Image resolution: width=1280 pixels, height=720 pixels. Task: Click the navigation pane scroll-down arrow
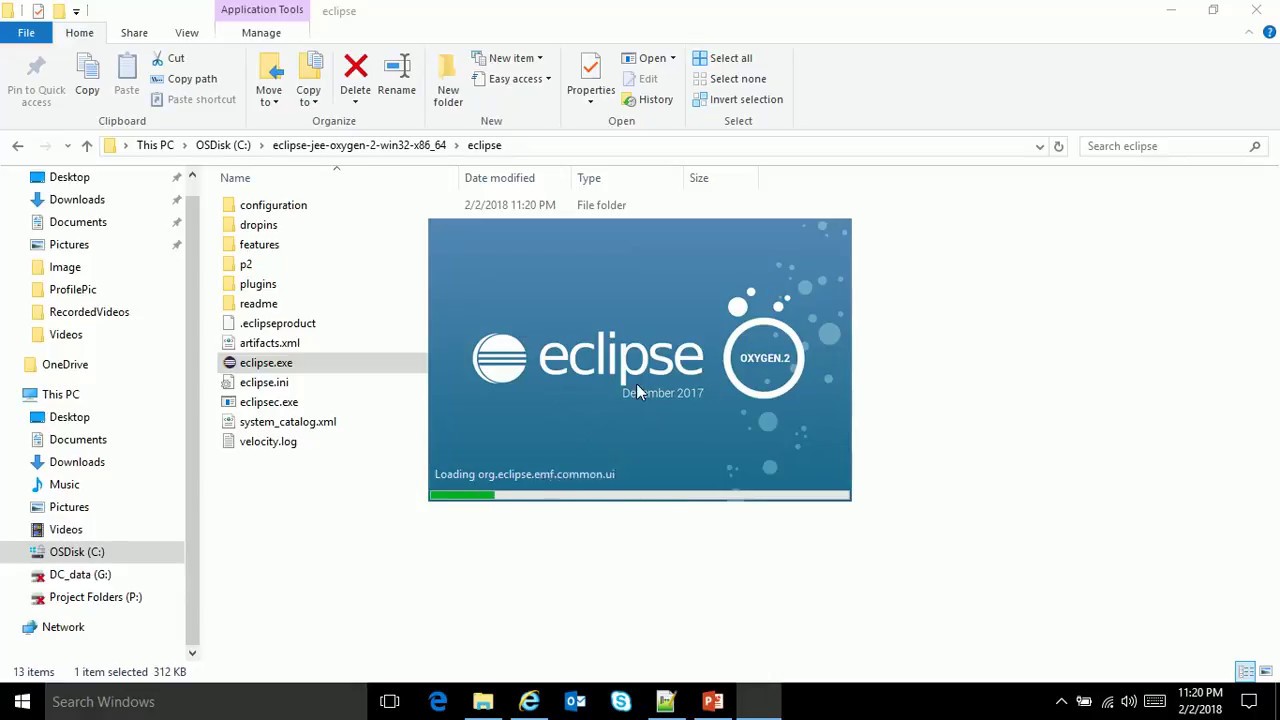pyautogui.click(x=192, y=653)
